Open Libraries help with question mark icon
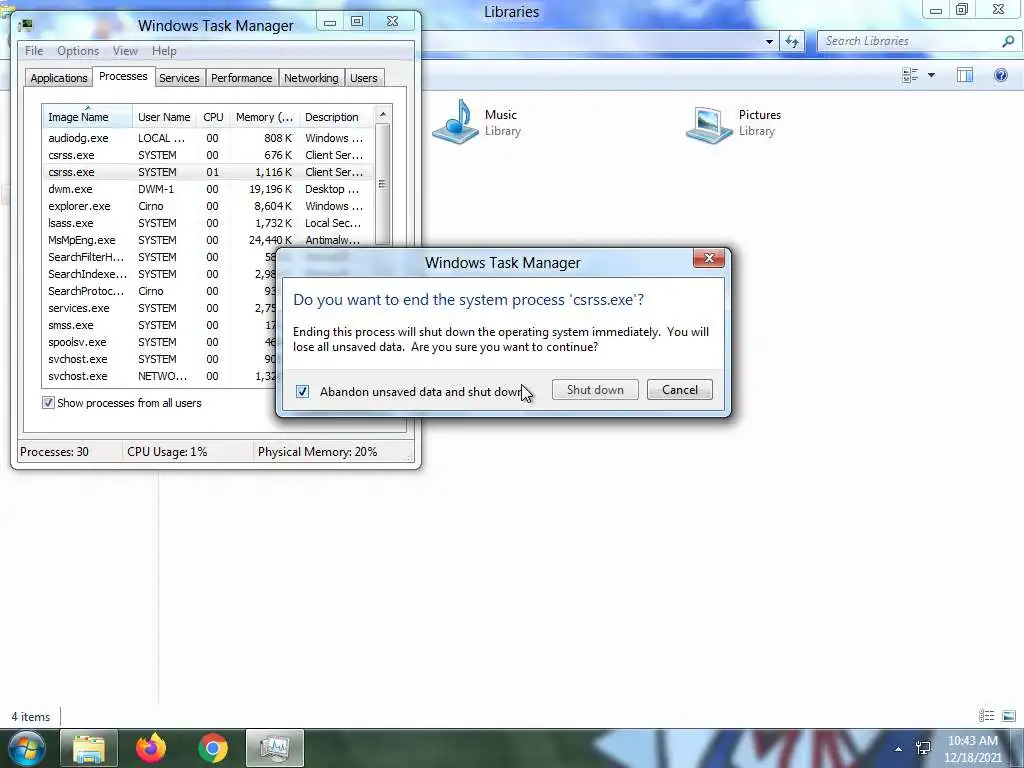Screen dimensions: 1024x768 (x=1000, y=75)
